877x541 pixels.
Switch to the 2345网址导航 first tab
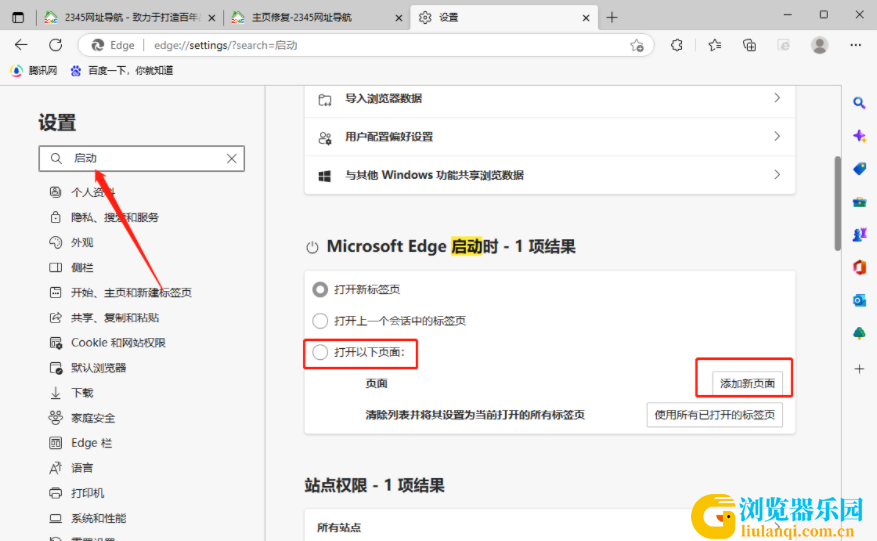coord(130,18)
